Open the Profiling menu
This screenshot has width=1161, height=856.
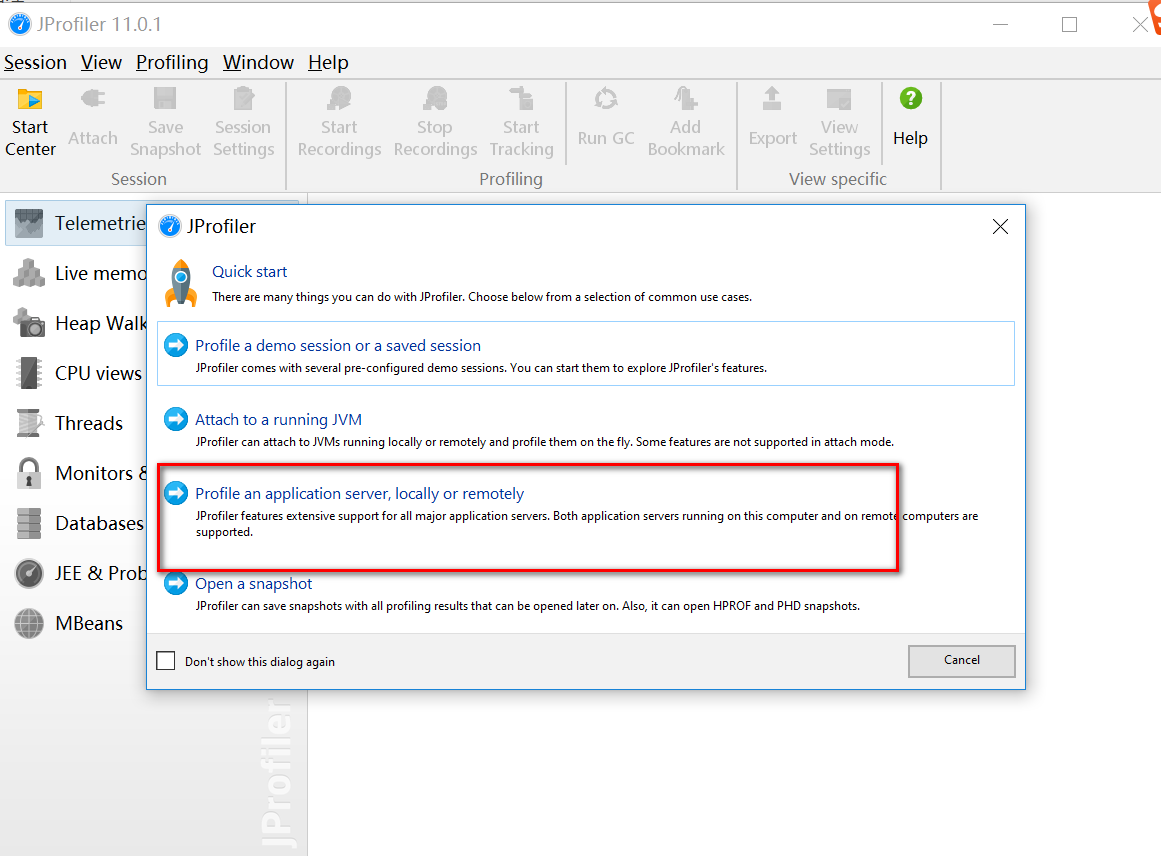click(172, 62)
